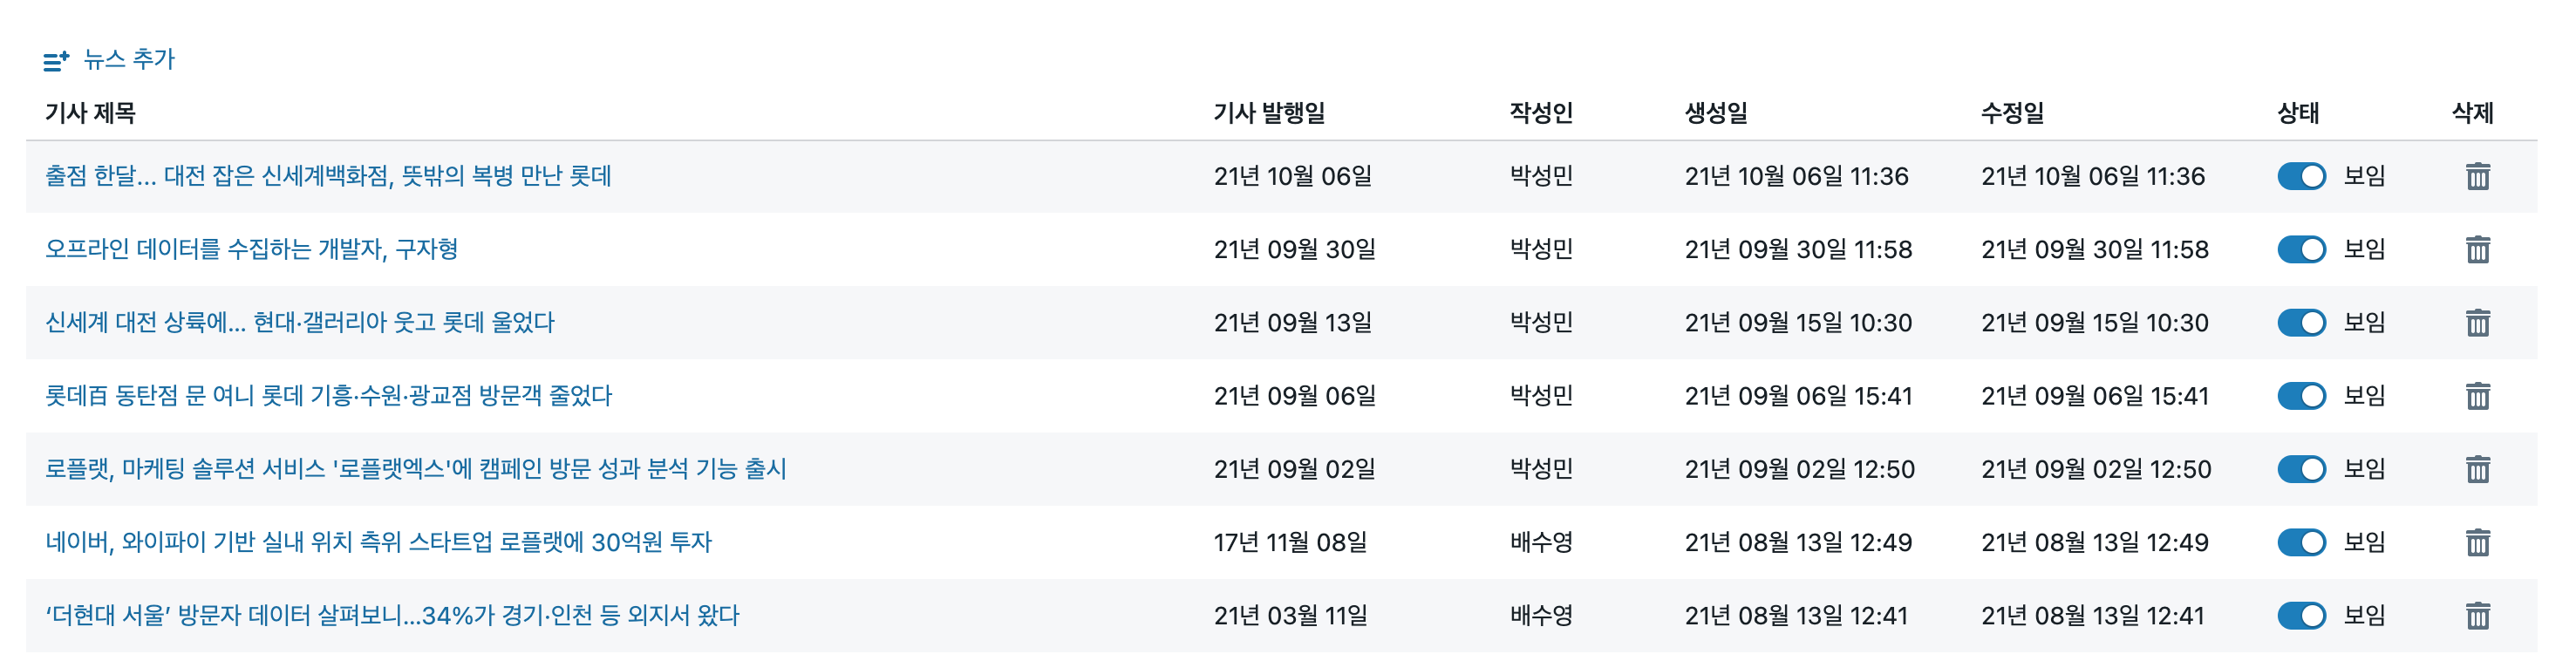Image resolution: width=2576 pixels, height=661 pixels.
Task: Disable visibility for 더현대 서울 article
Action: pyautogui.click(x=2300, y=615)
